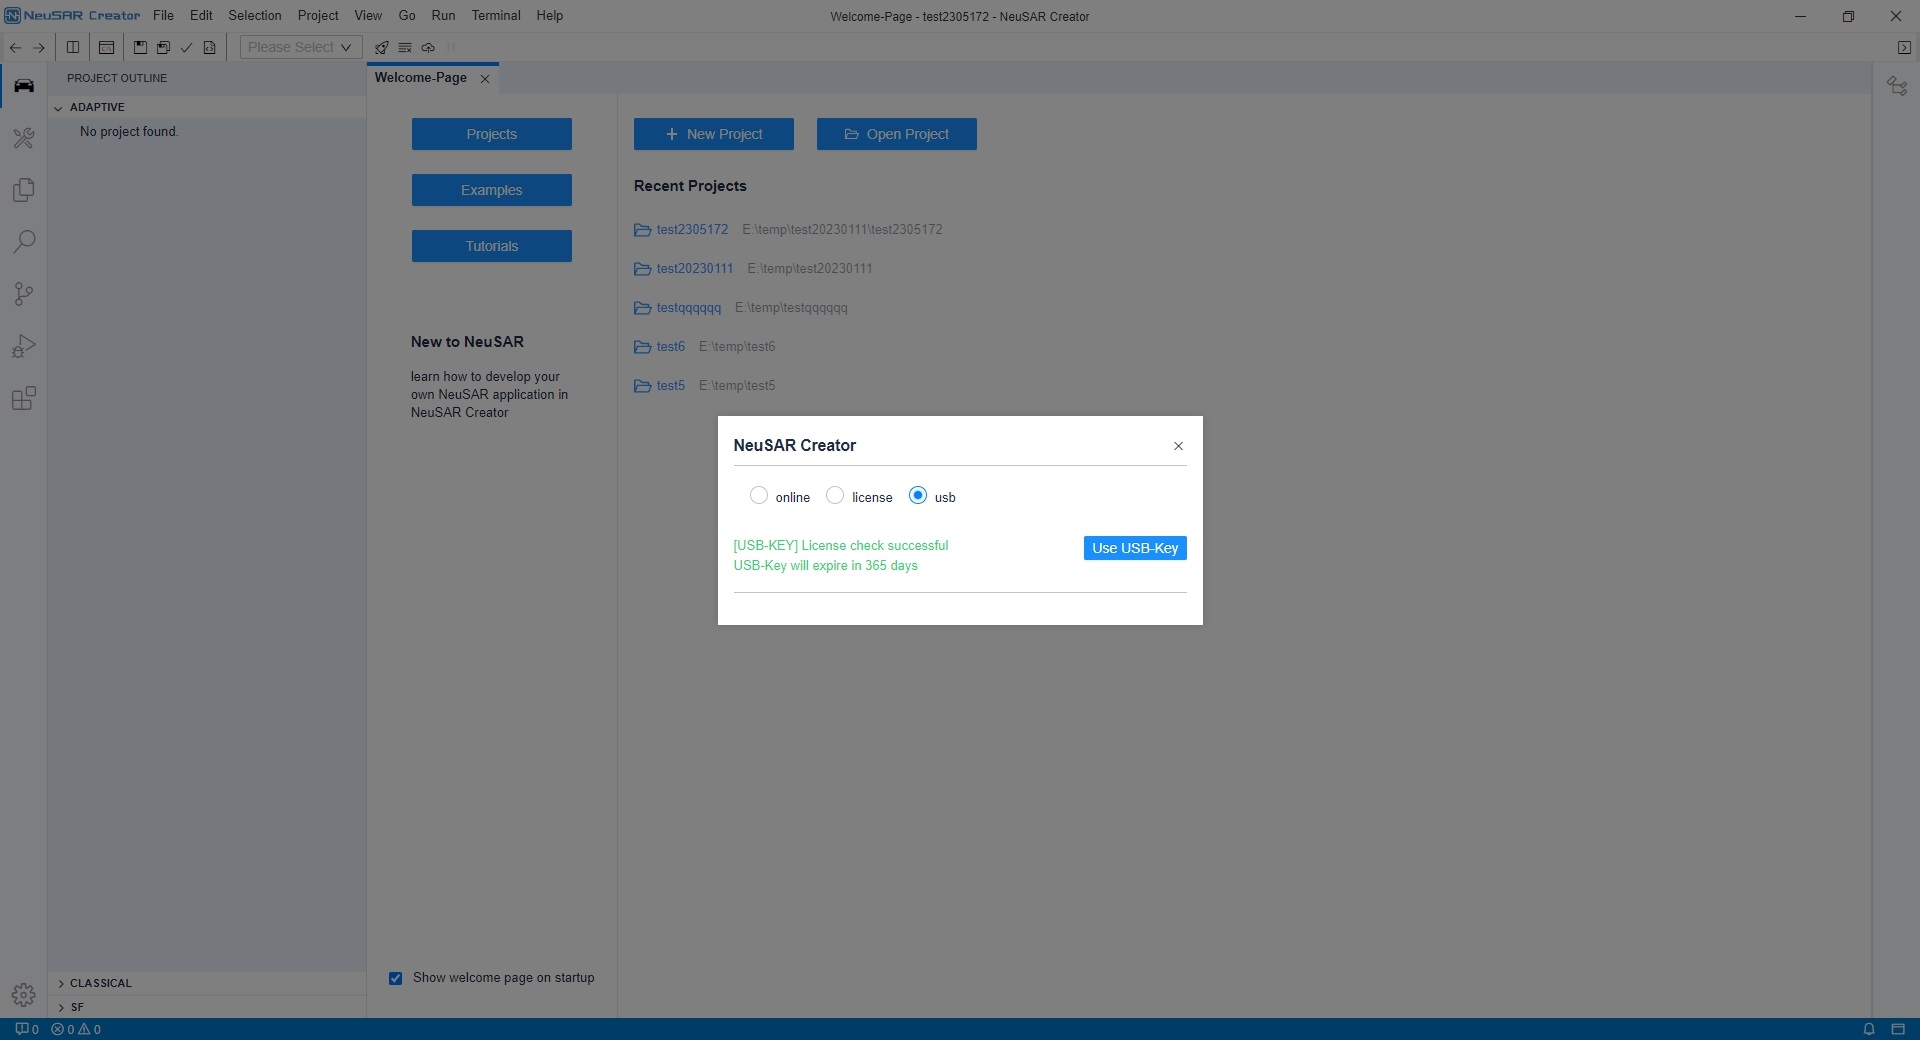The height and width of the screenshot is (1040, 1920).
Task: Open the Terminal menu
Action: (496, 16)
